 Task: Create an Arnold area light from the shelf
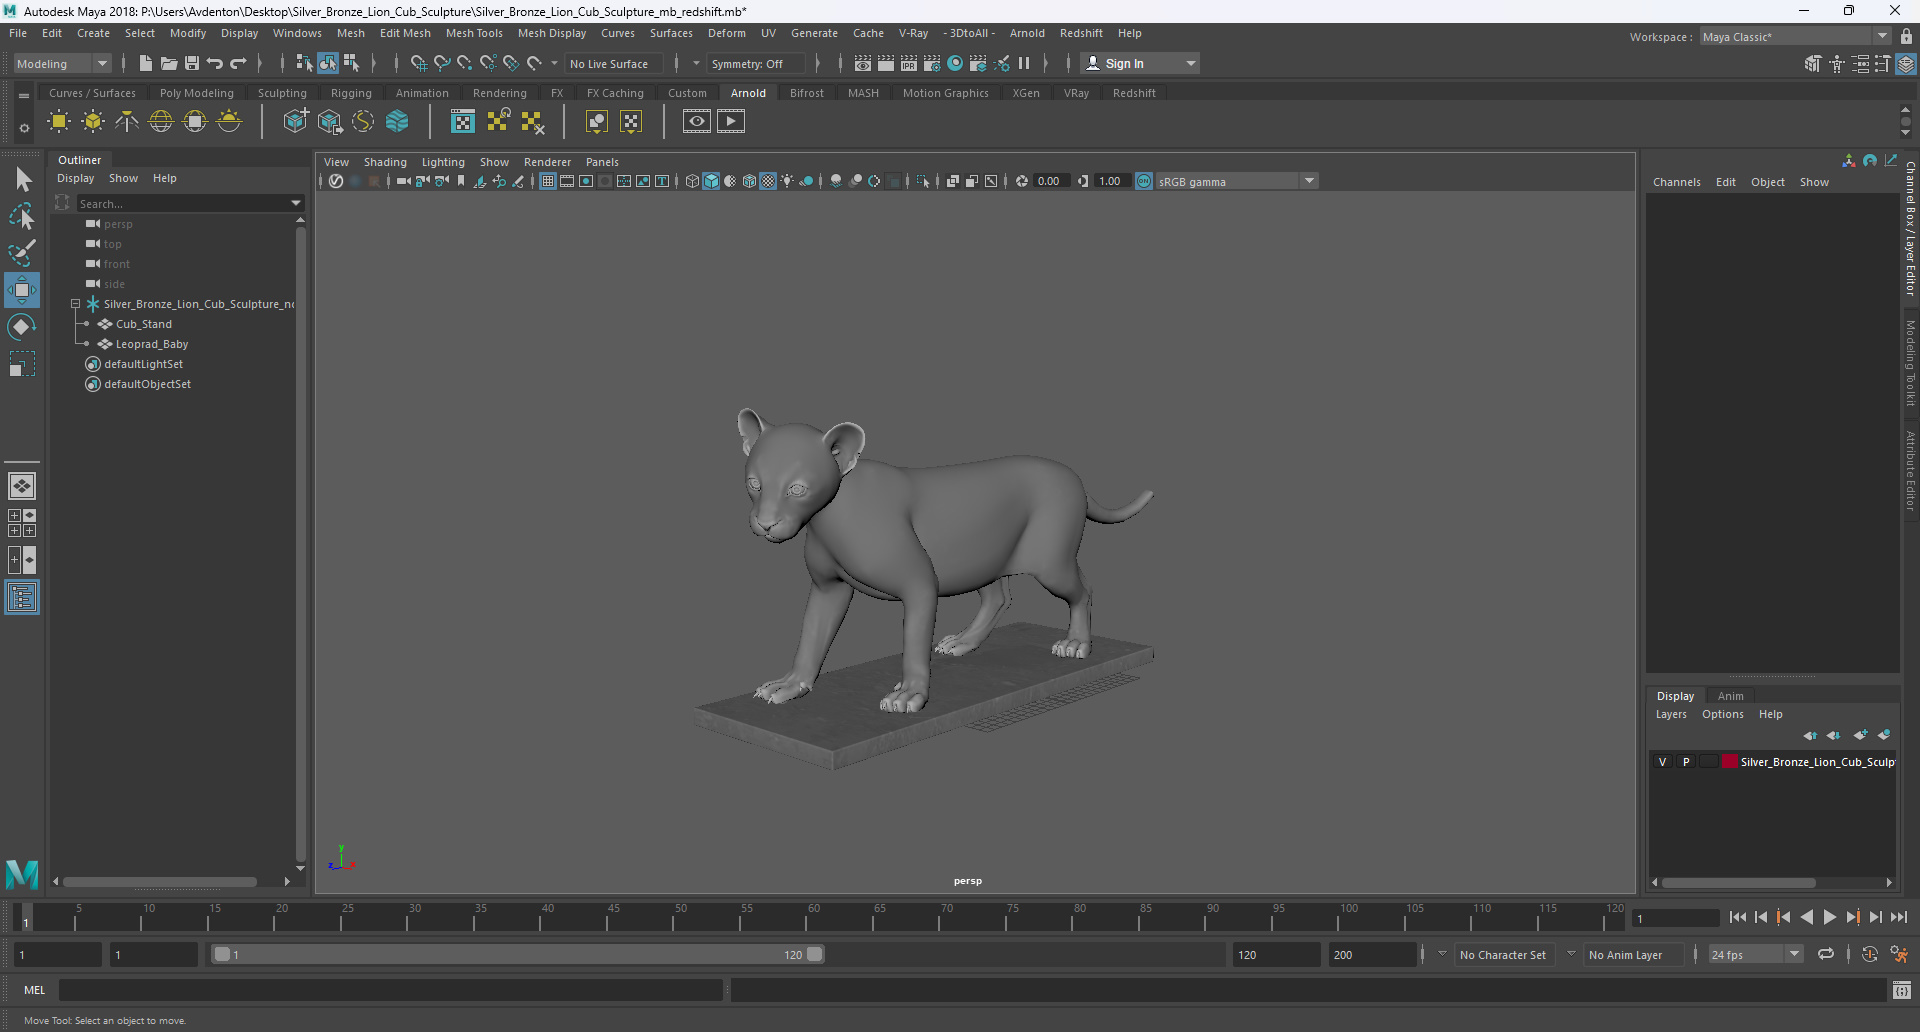[59, 122]
